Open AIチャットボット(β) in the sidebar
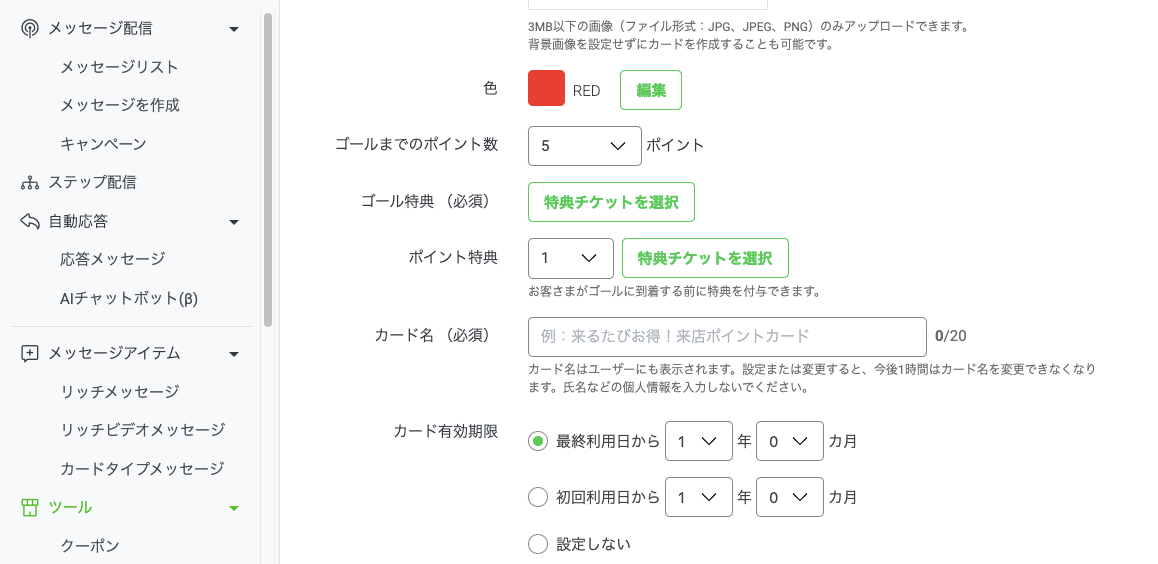Image resolution: width=1158 pixels, height=564 pixels. coord(129,298)
